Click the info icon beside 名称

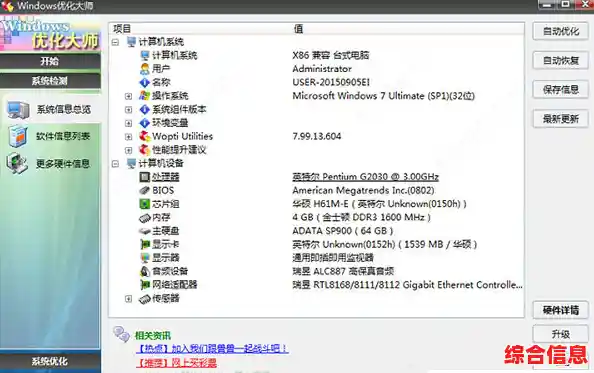(144, 82)
